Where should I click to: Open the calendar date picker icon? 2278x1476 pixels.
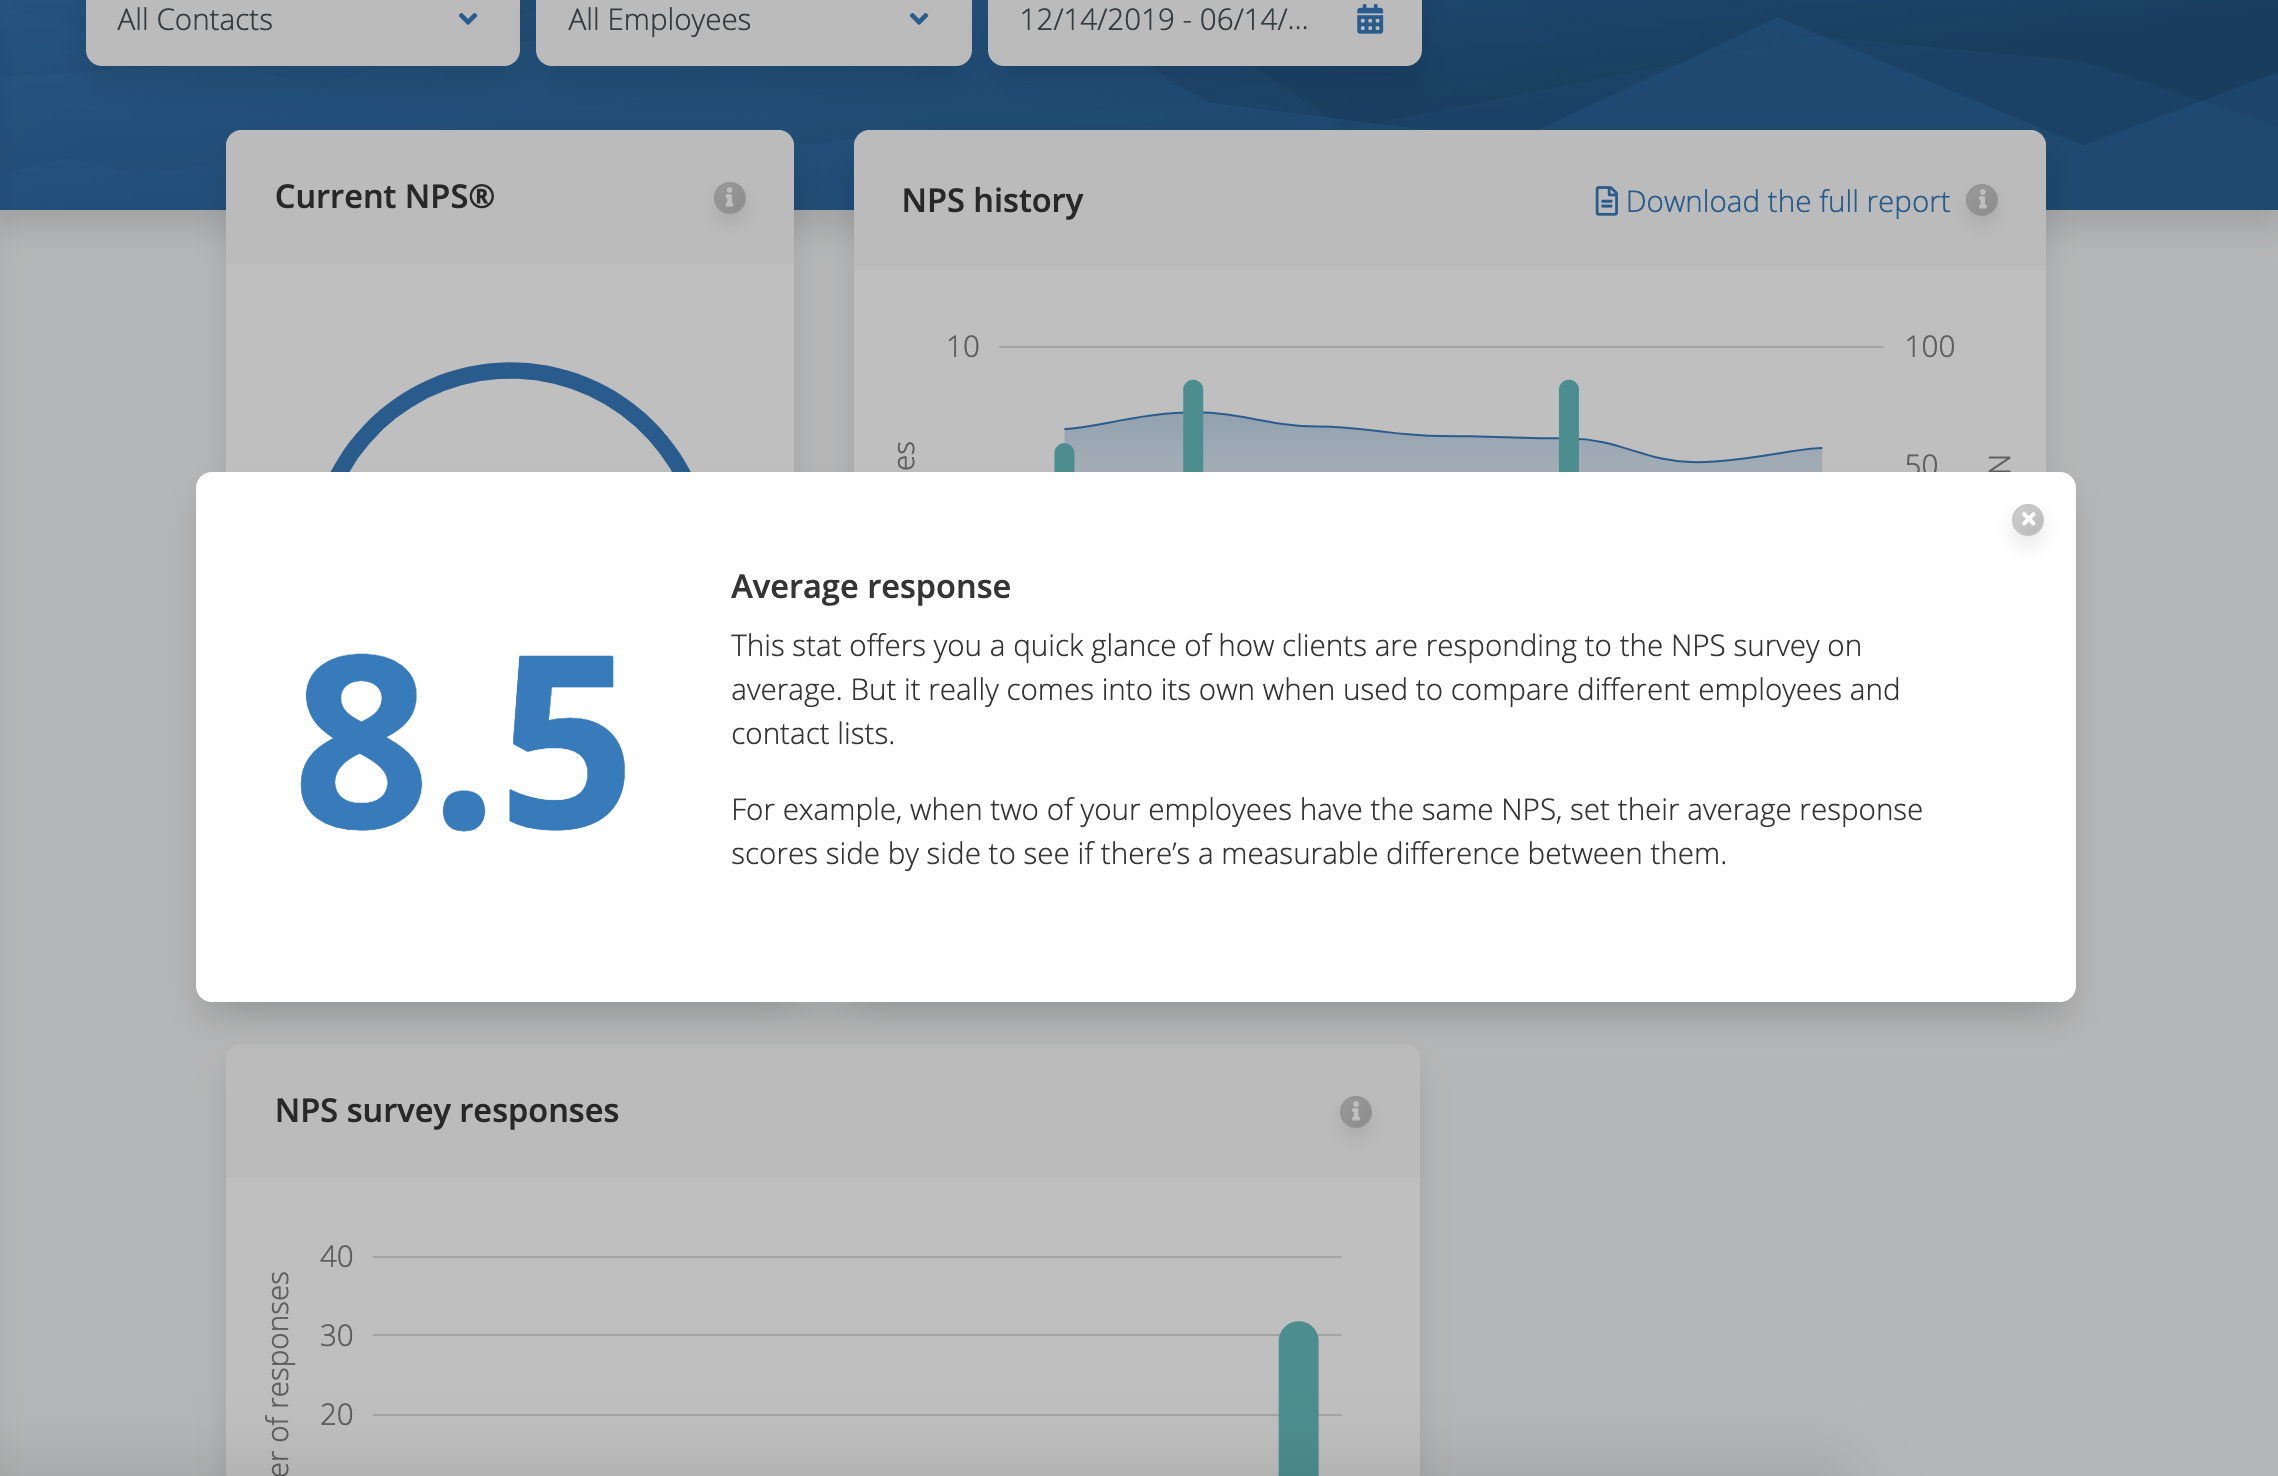point(1369,19)
